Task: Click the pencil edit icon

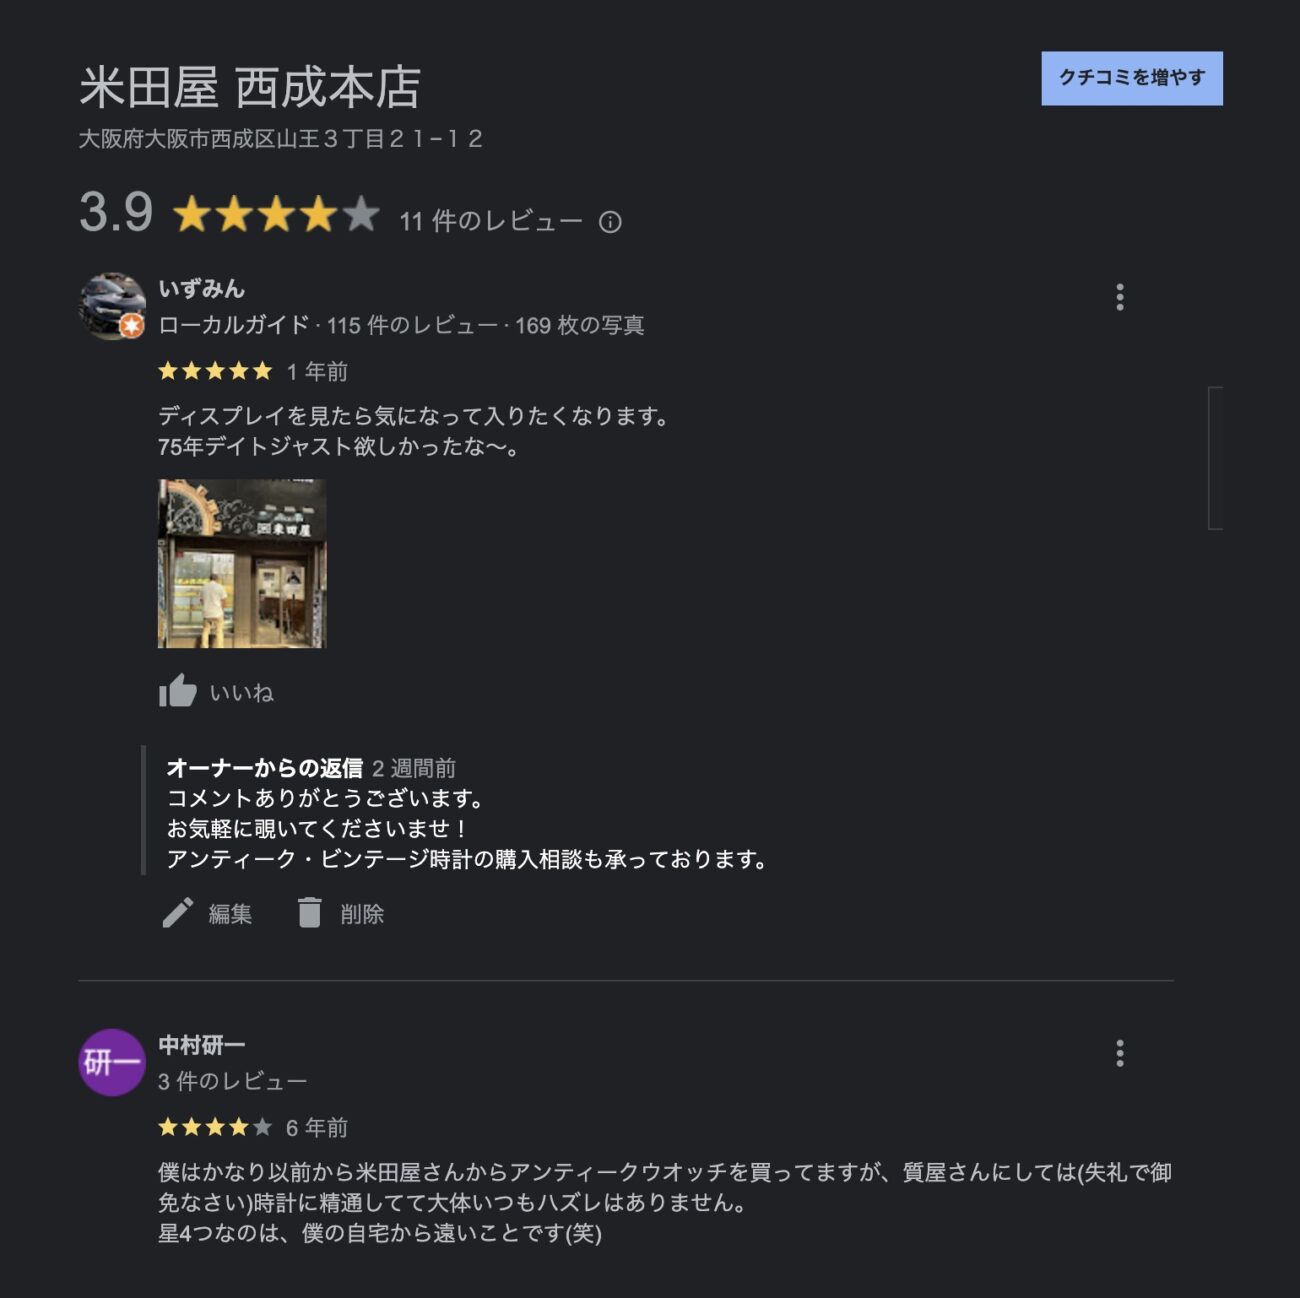Action: [x=177, y=913]
